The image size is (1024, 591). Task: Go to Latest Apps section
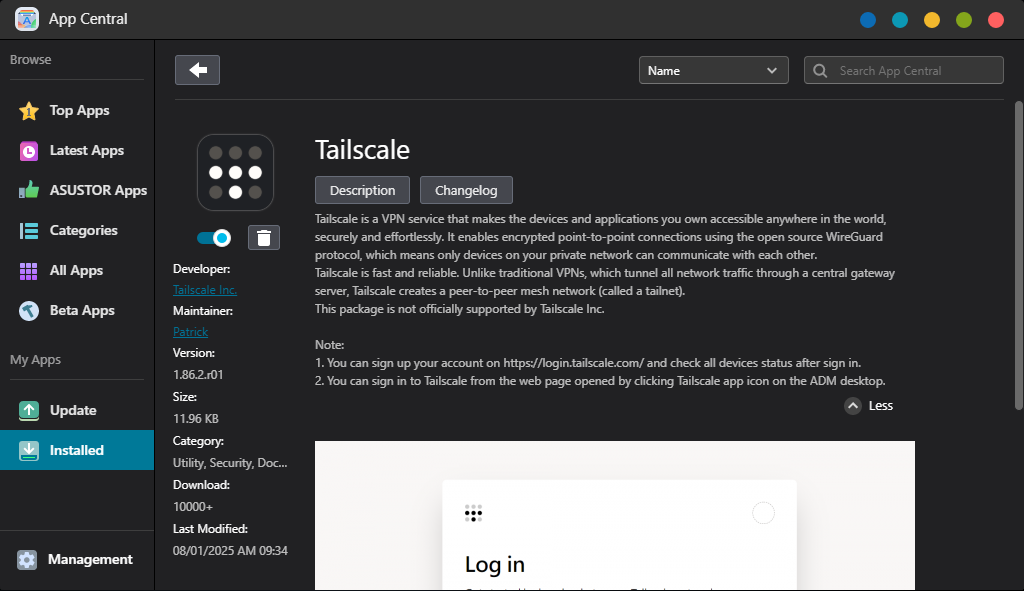(x=86, y=151)
